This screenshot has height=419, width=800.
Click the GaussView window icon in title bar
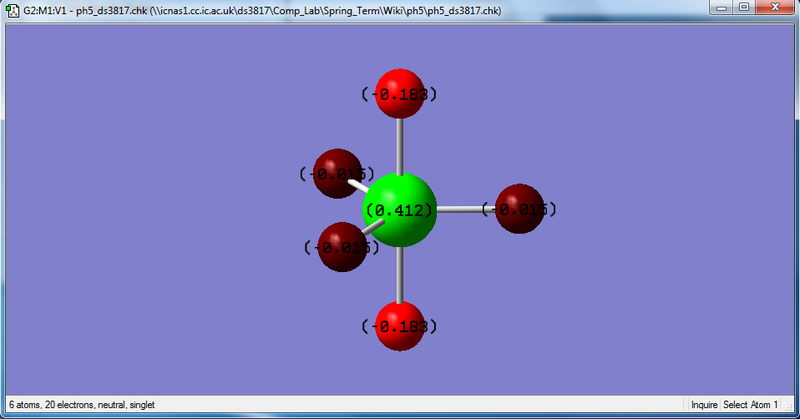[13, 11]
